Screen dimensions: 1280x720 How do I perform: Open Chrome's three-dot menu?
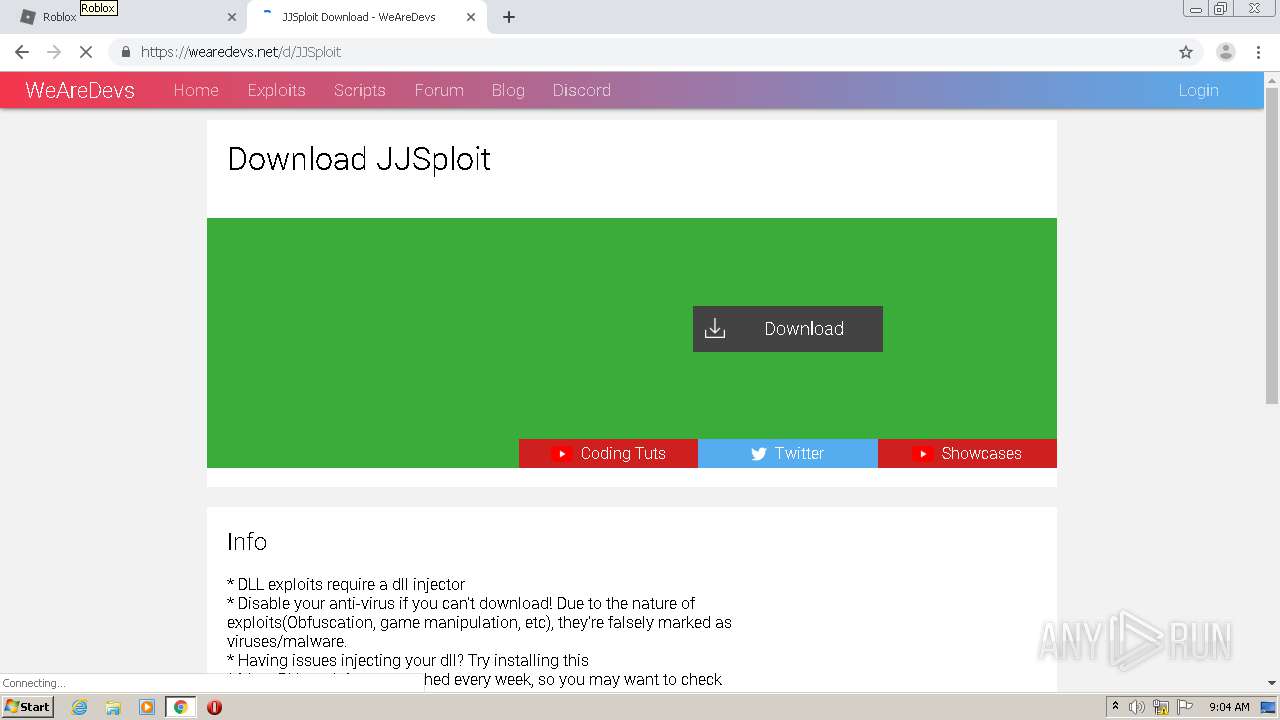point(1258,52)
